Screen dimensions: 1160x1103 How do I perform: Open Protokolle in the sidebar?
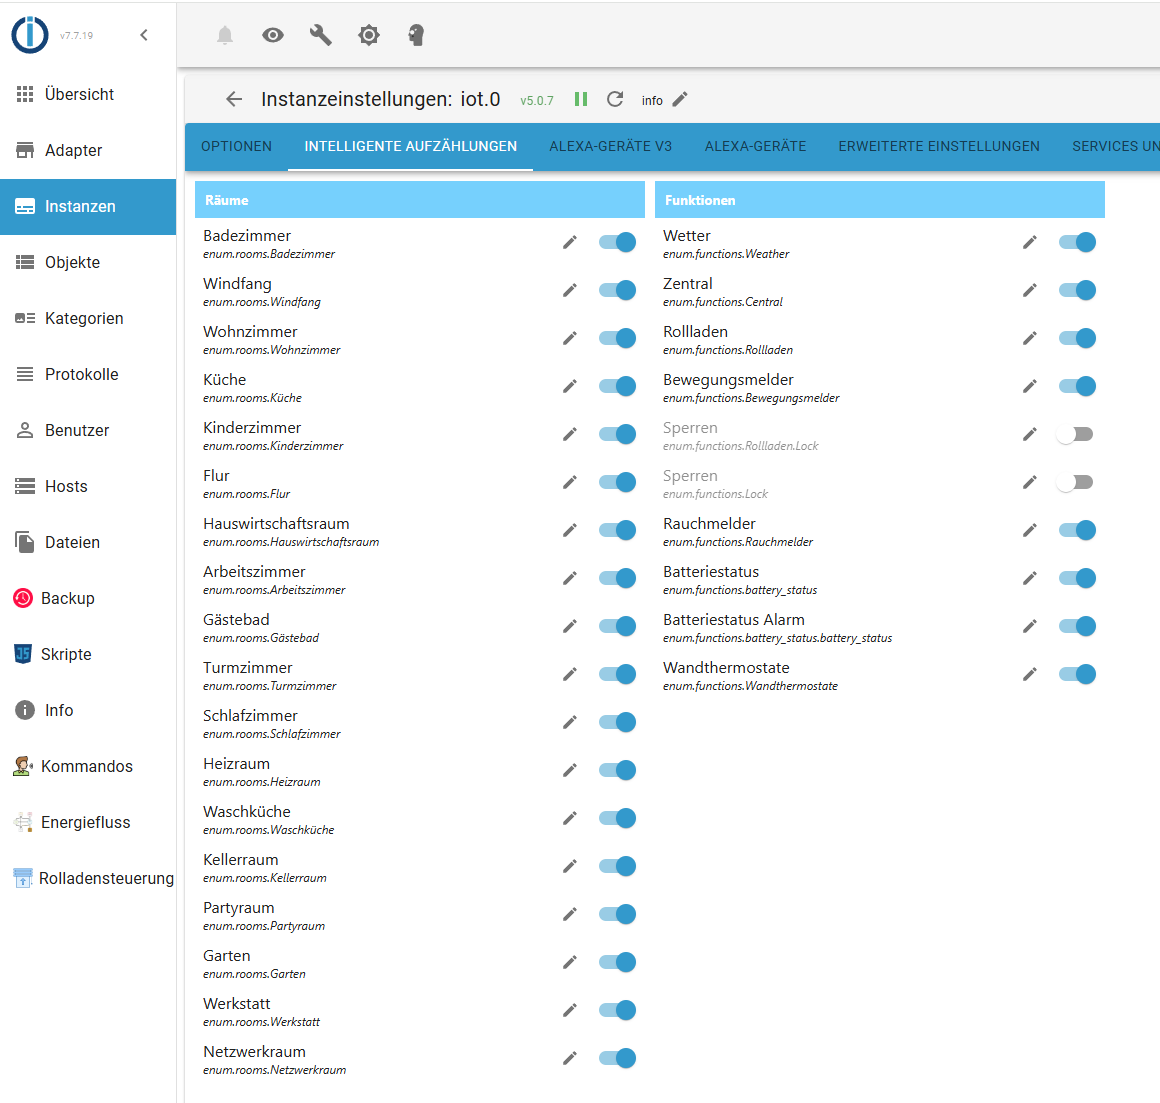coord(88,374)
